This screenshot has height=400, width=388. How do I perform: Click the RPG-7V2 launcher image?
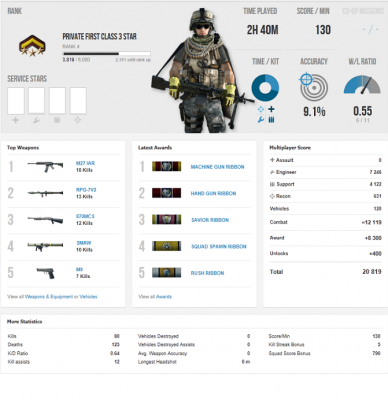coord(45,193)
